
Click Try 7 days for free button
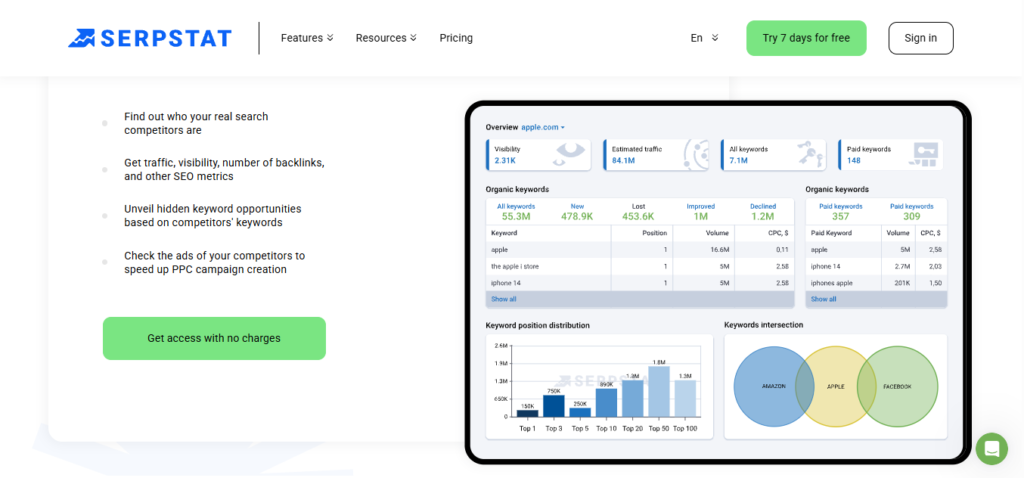[x=806, y=38]
